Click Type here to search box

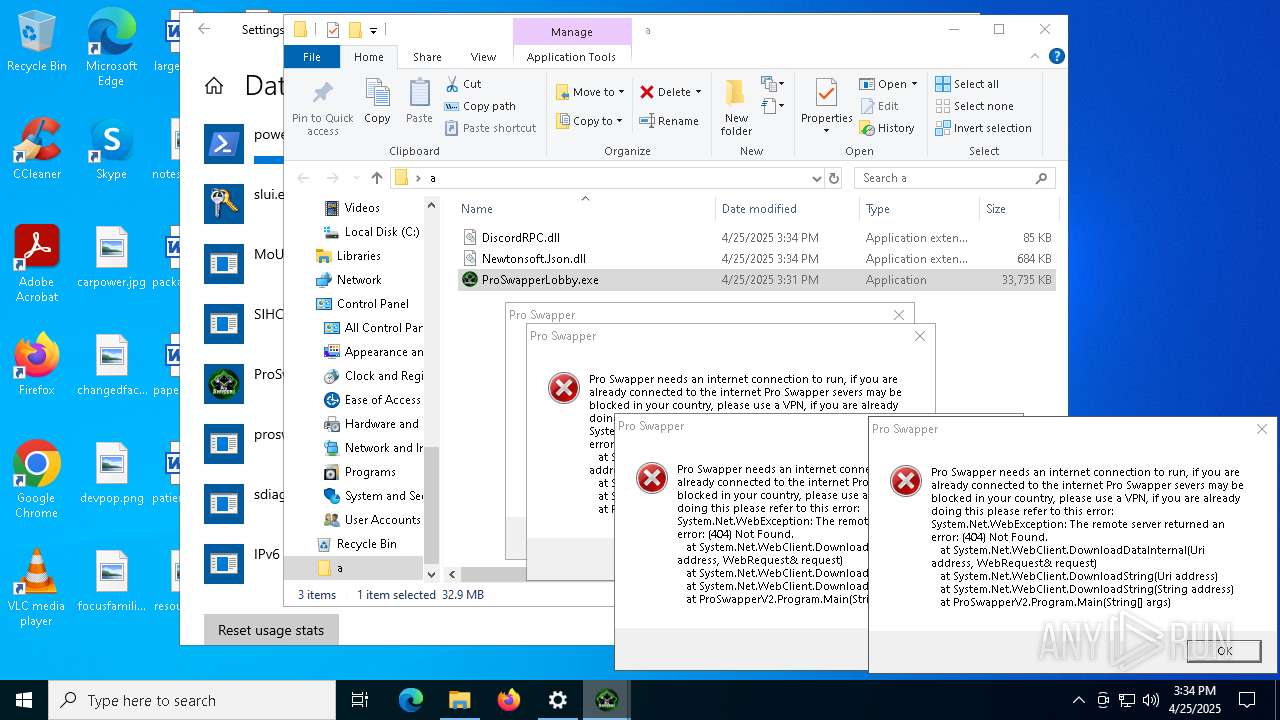point(192,700)
